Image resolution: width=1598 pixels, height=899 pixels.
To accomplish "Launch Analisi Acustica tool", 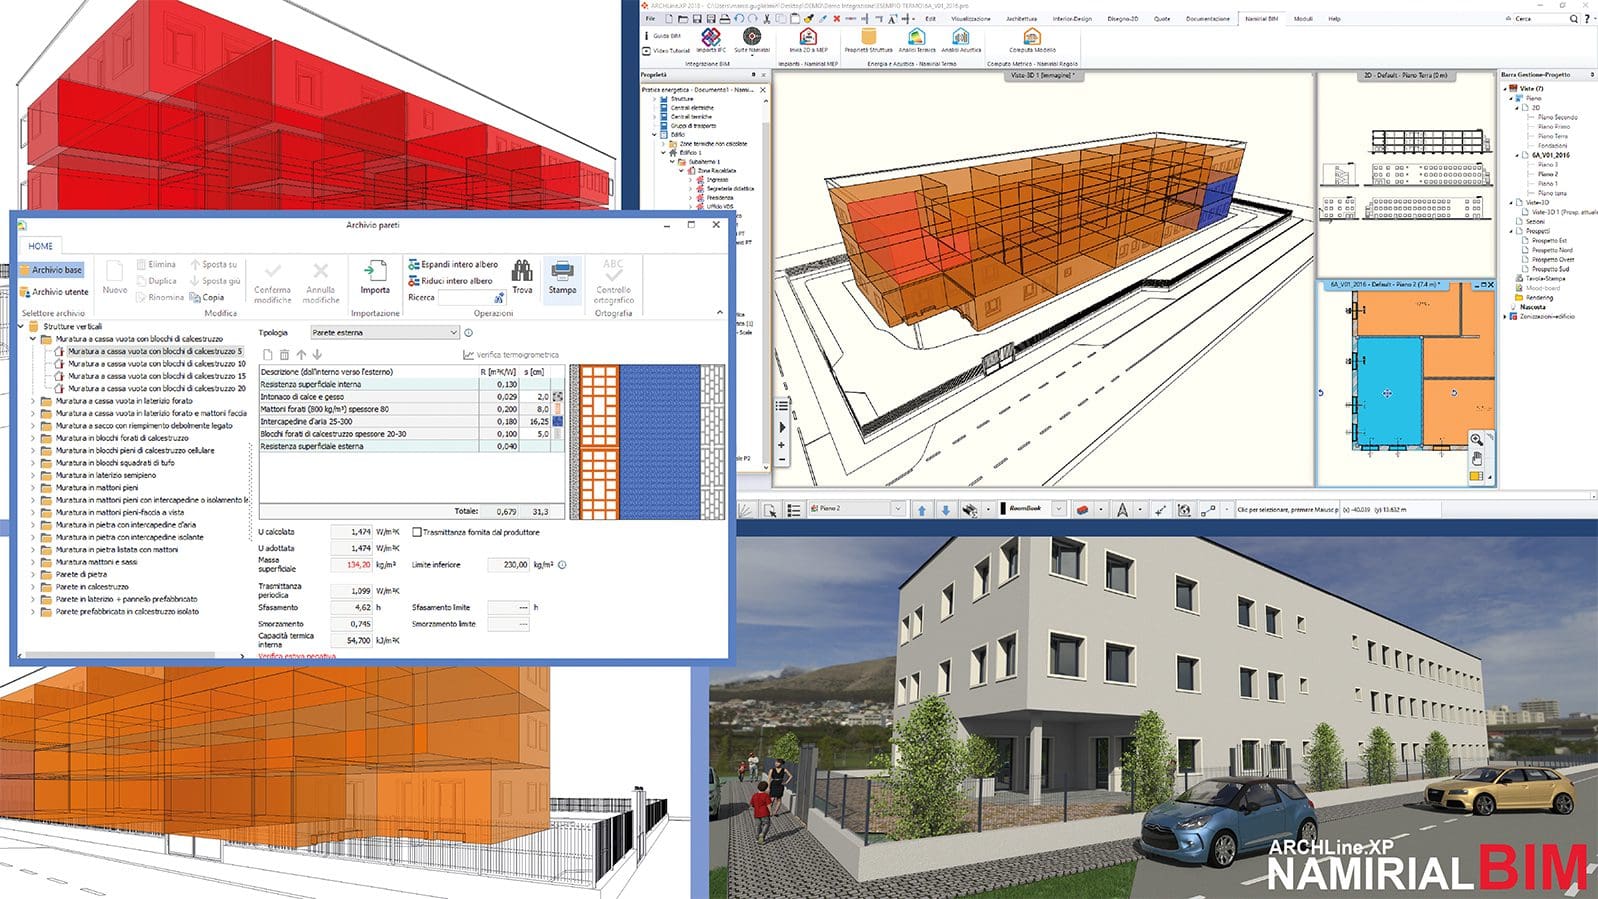I will 961,36.
